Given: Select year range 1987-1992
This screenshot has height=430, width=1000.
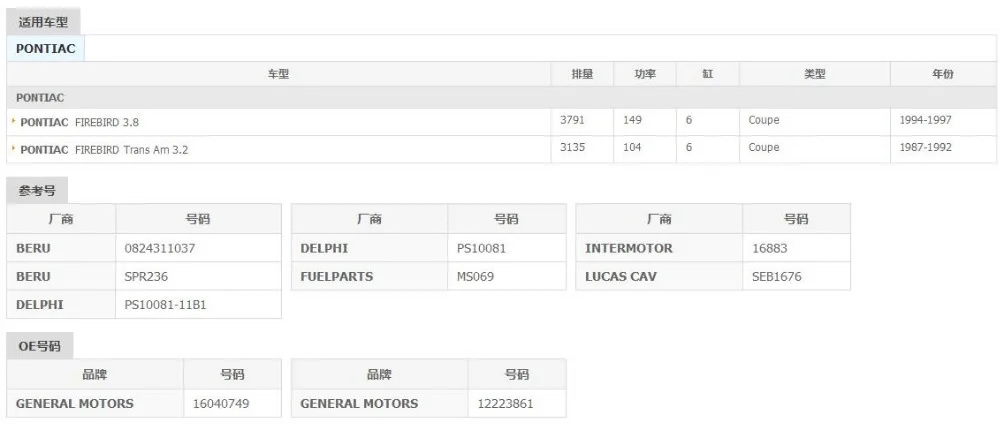Looking at the screenshot, I should (x=925, y=147).
